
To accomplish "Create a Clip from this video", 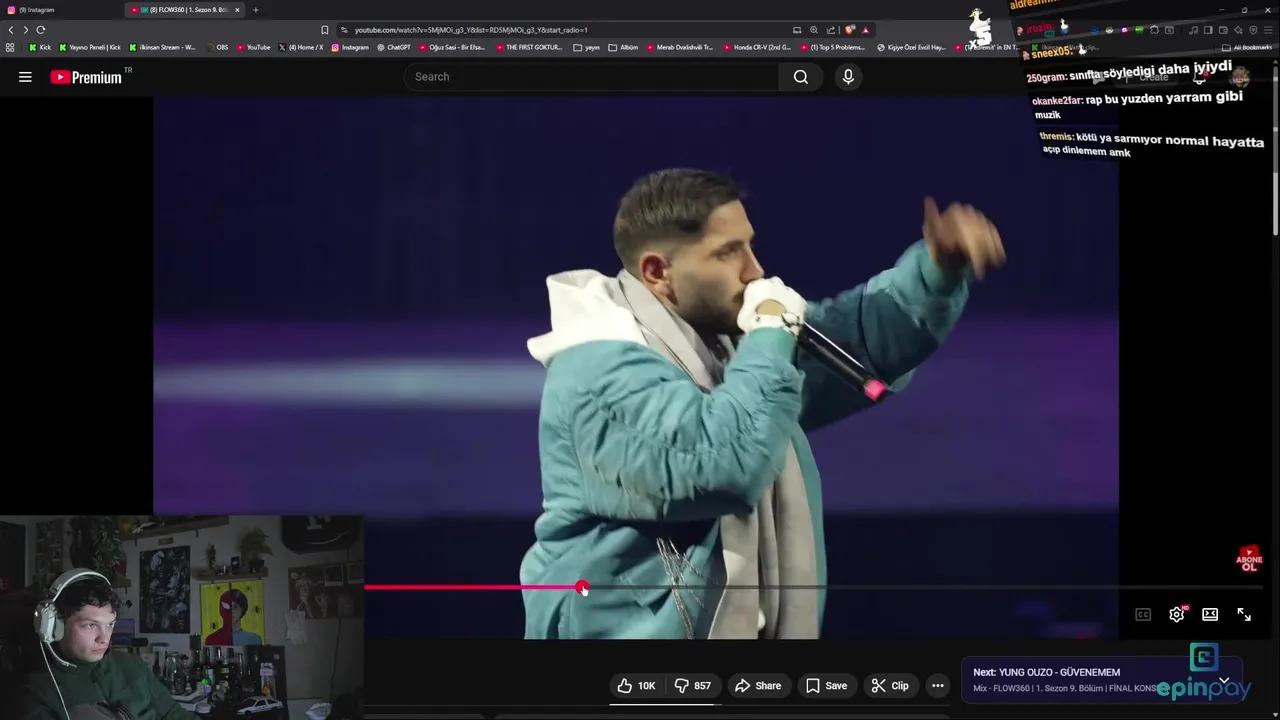I will tap(890, 685).
